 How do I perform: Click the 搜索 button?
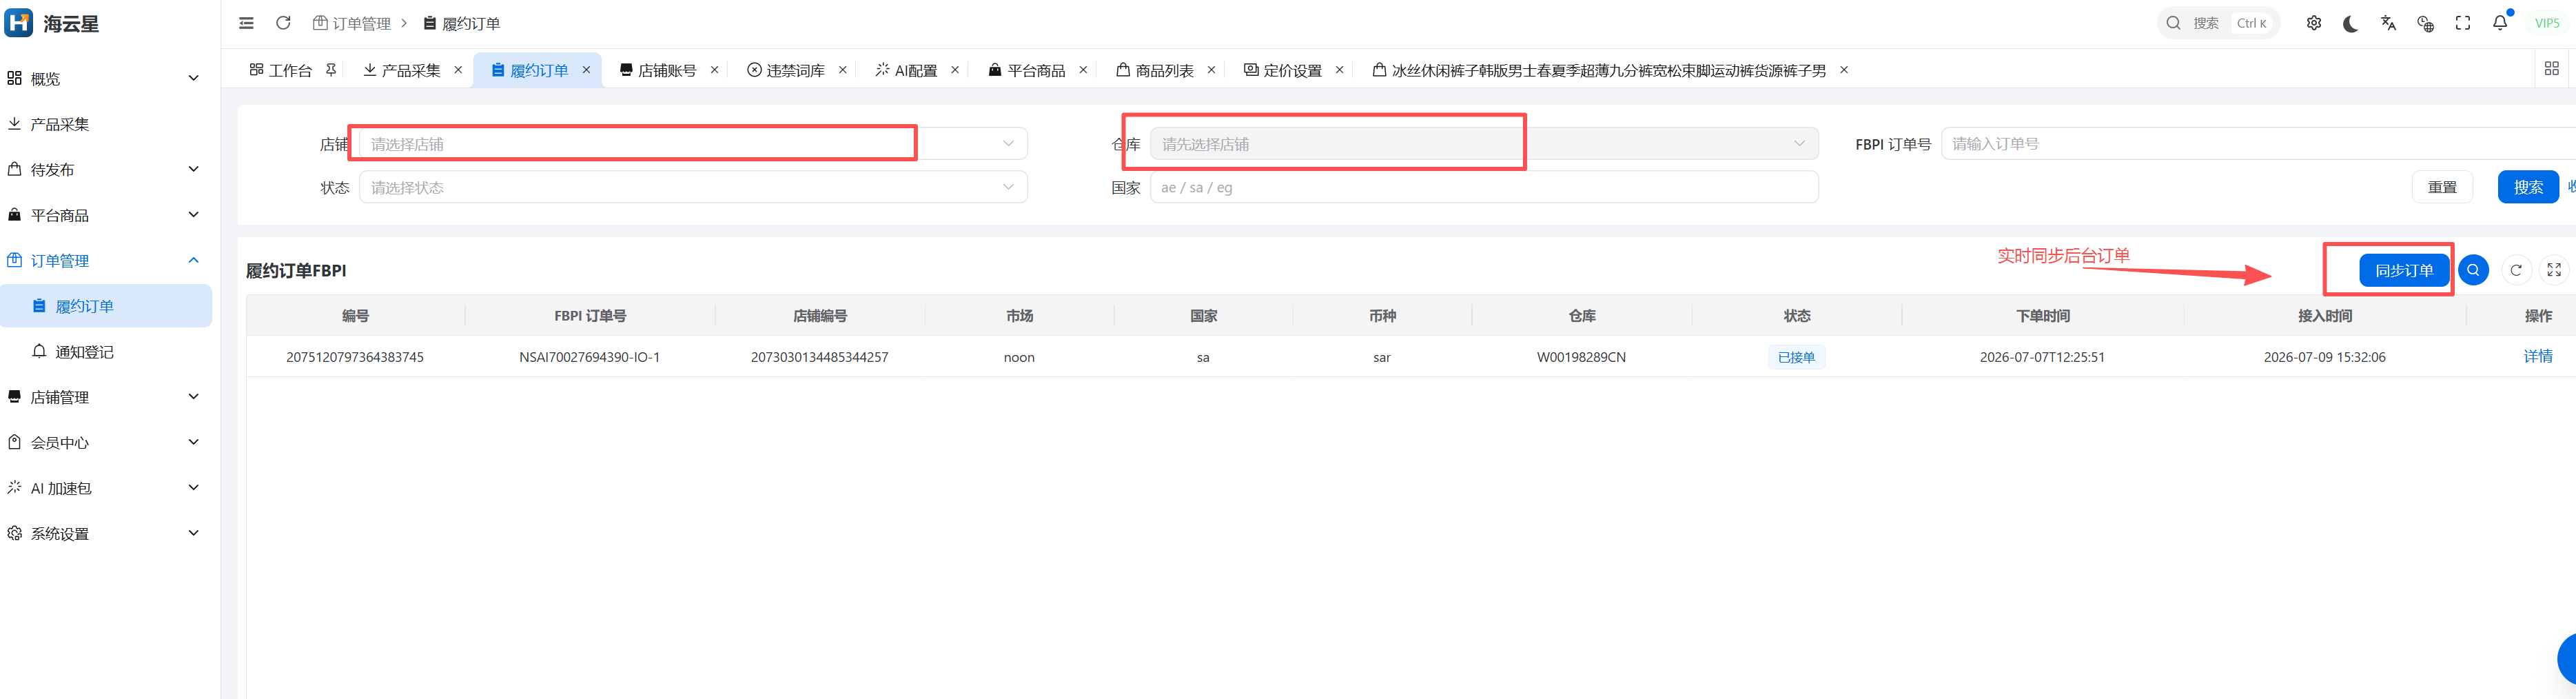[2528, 187]
